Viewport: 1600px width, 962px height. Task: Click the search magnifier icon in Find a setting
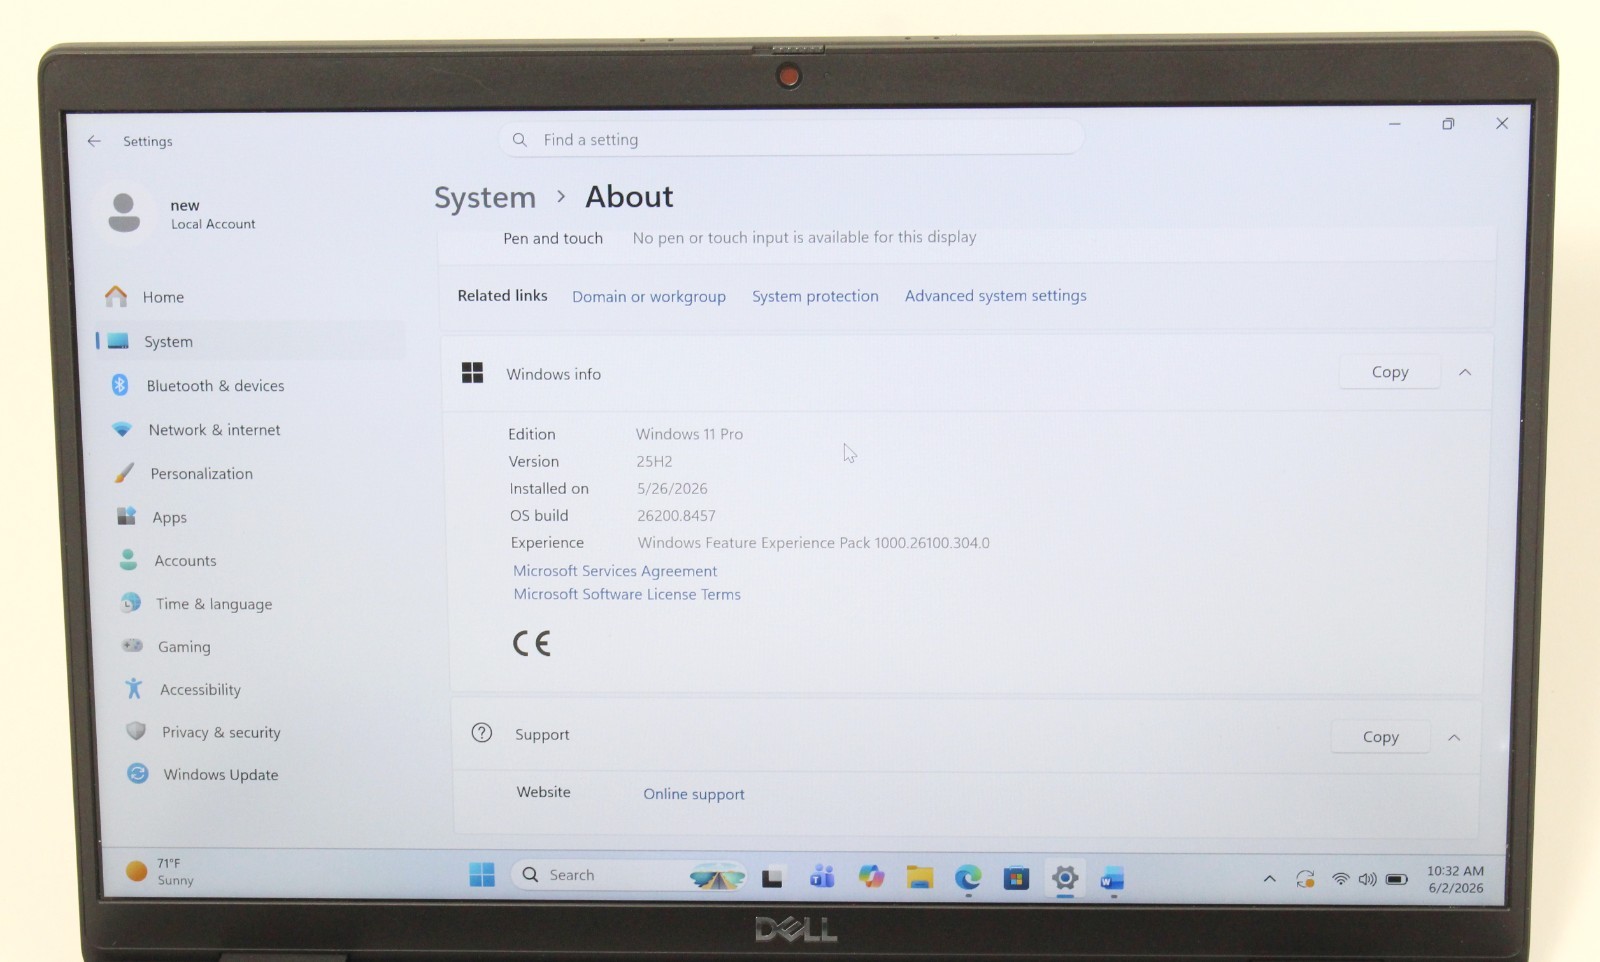pos(519,140)
